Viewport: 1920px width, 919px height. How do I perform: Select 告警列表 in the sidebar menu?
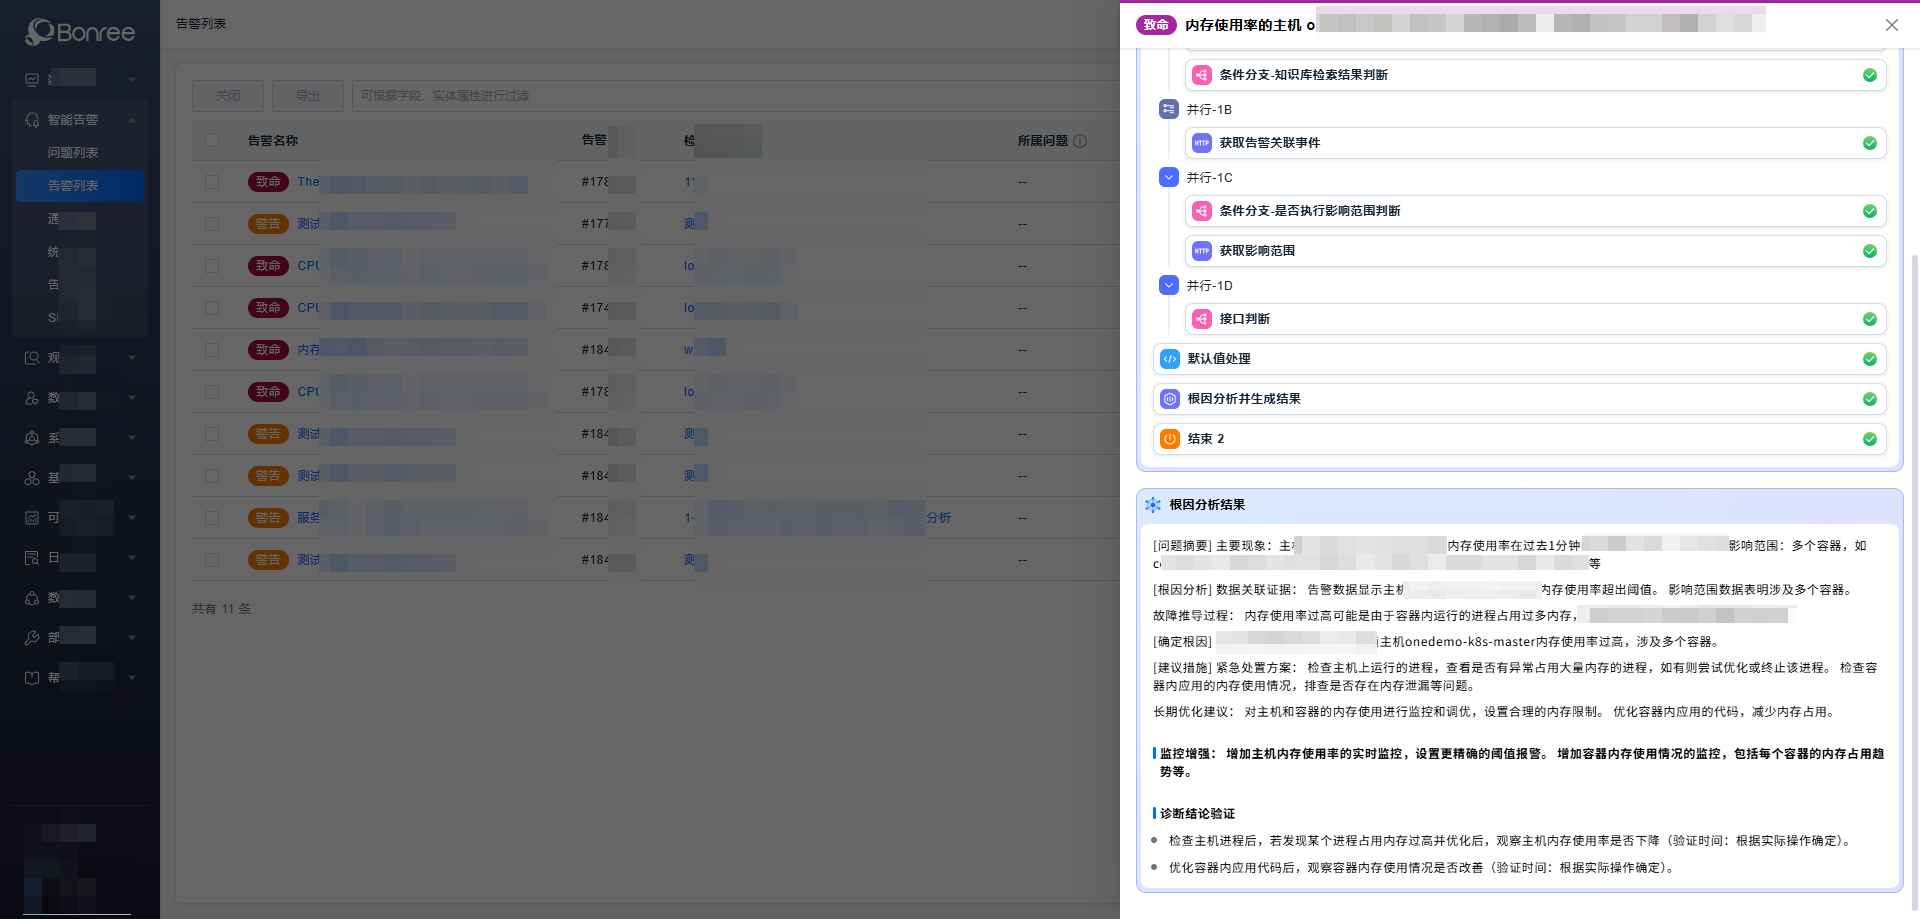[x=73, y=186]
